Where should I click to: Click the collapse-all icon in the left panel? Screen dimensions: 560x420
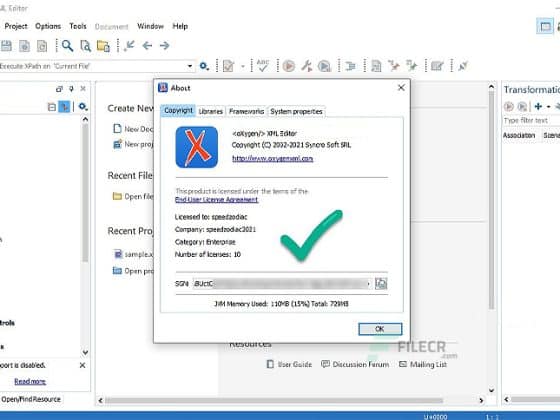tap(52, 106)
